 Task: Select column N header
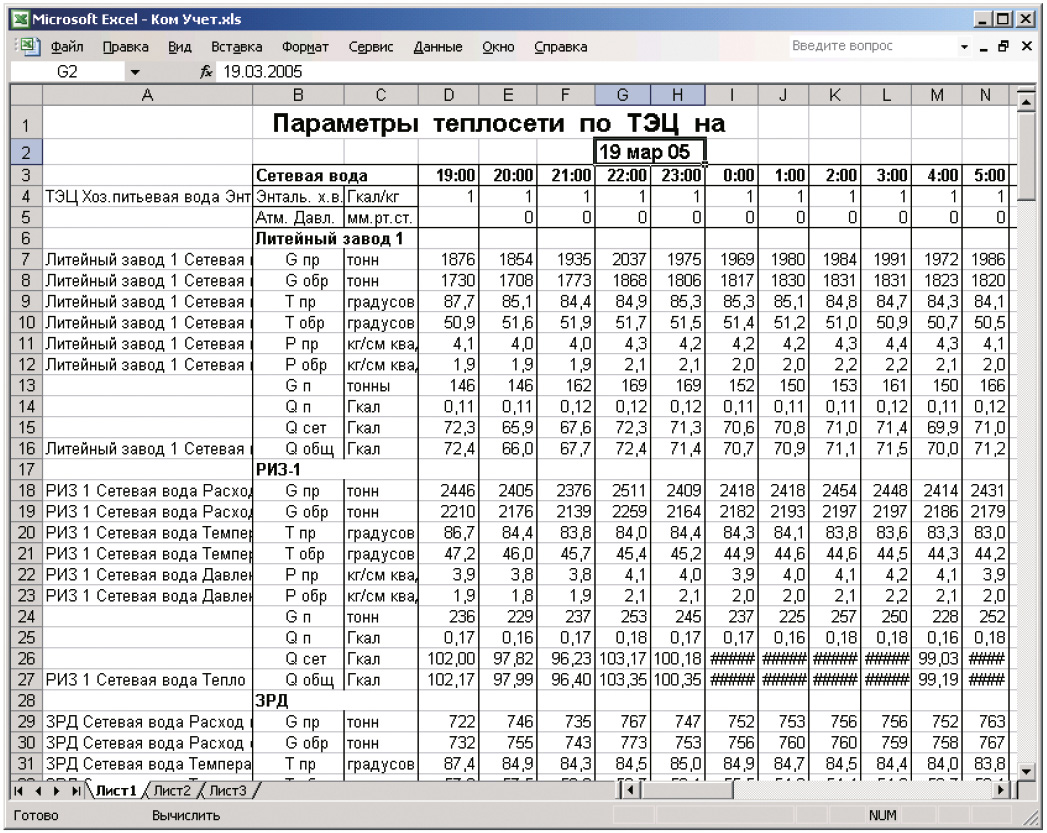coord(986,95)
